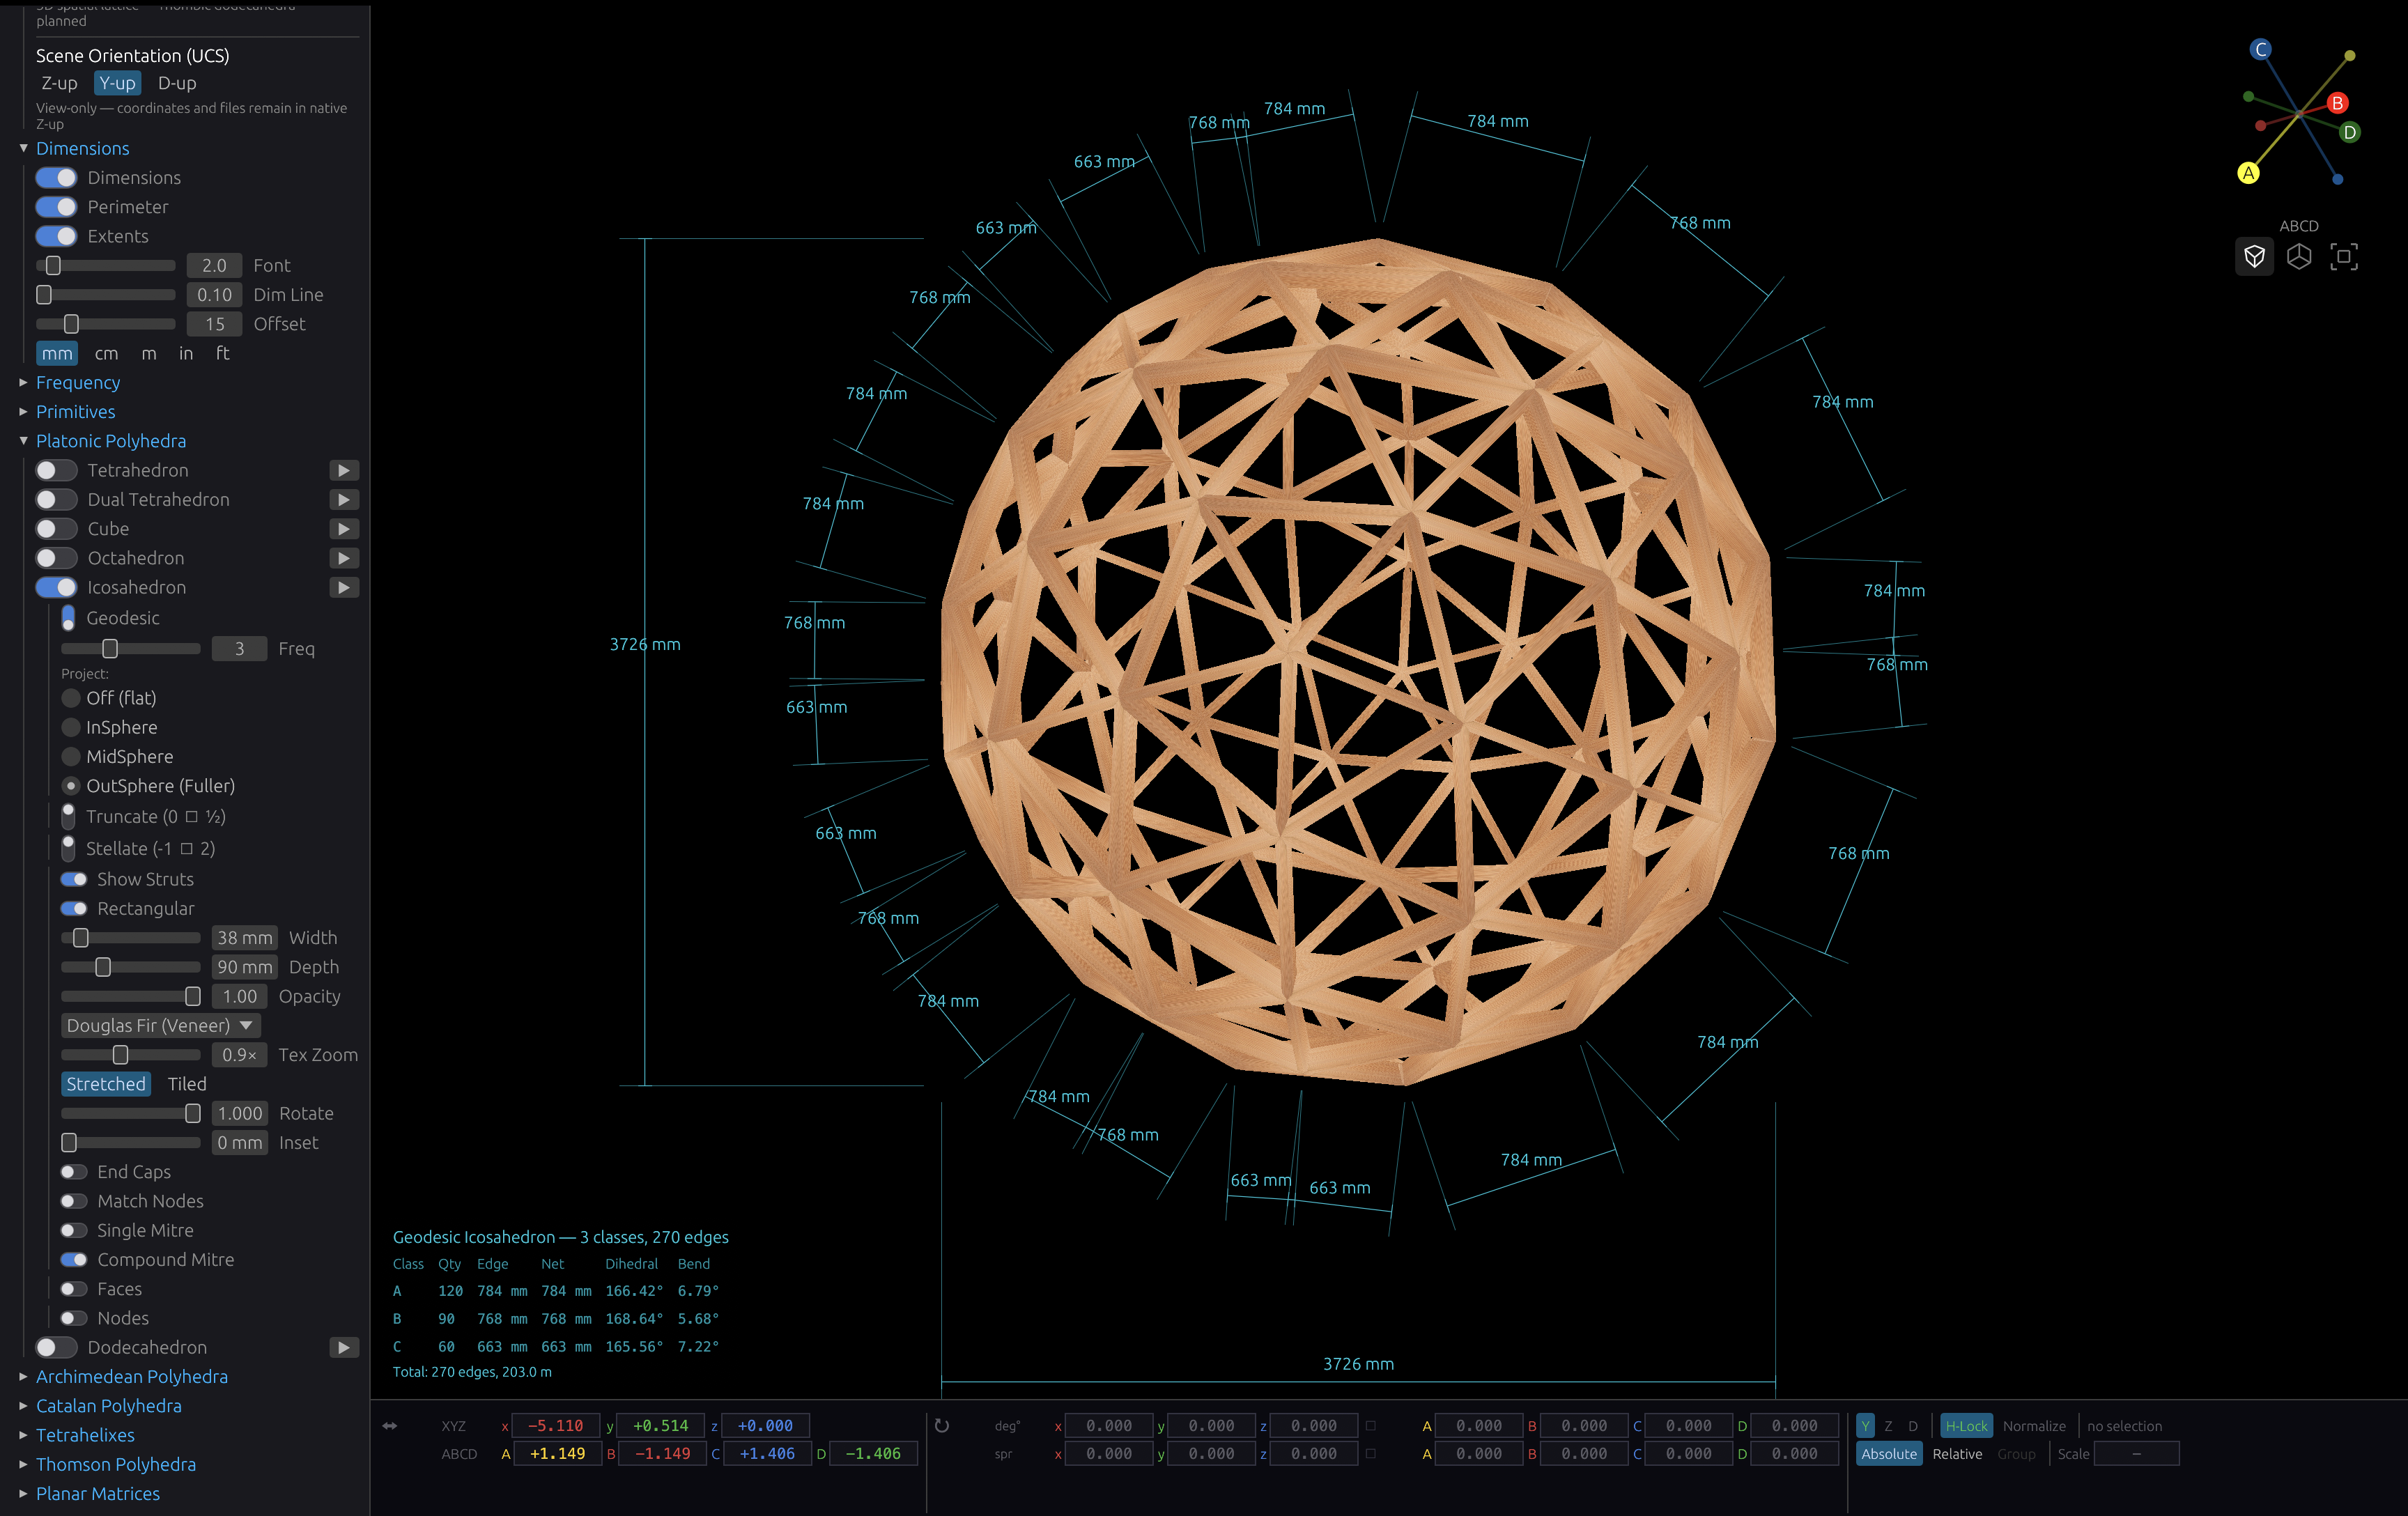Click the fit-to-frame view icon
2408x1516 pixels.
(x=2344, y=257)
